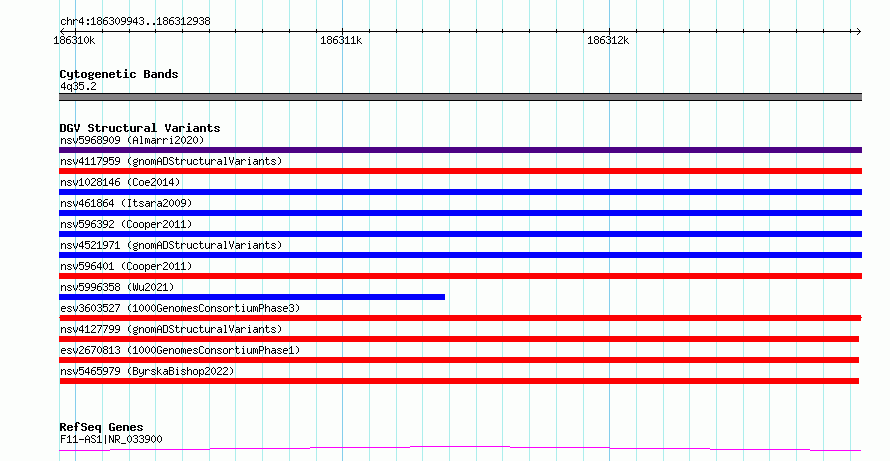Open variant nsv4127799 (gnomADStructuralVariants) label
890x461 pixels.
(x=171, y=329)
